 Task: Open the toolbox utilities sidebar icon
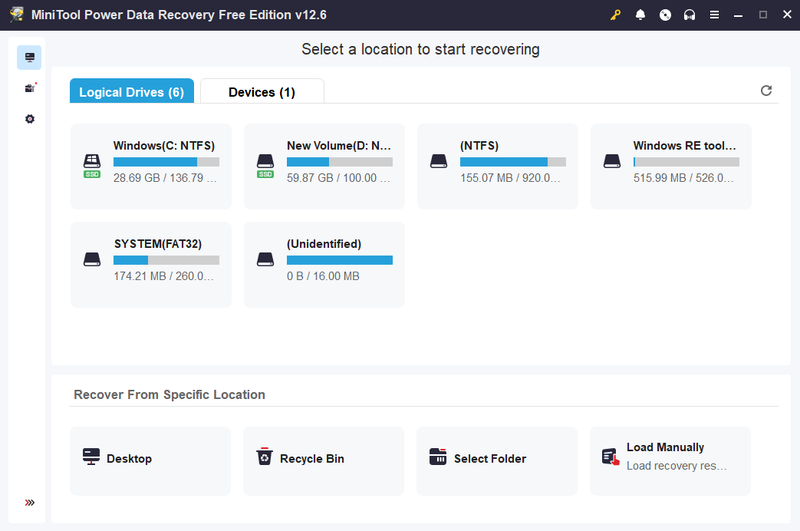coord(30,88)
